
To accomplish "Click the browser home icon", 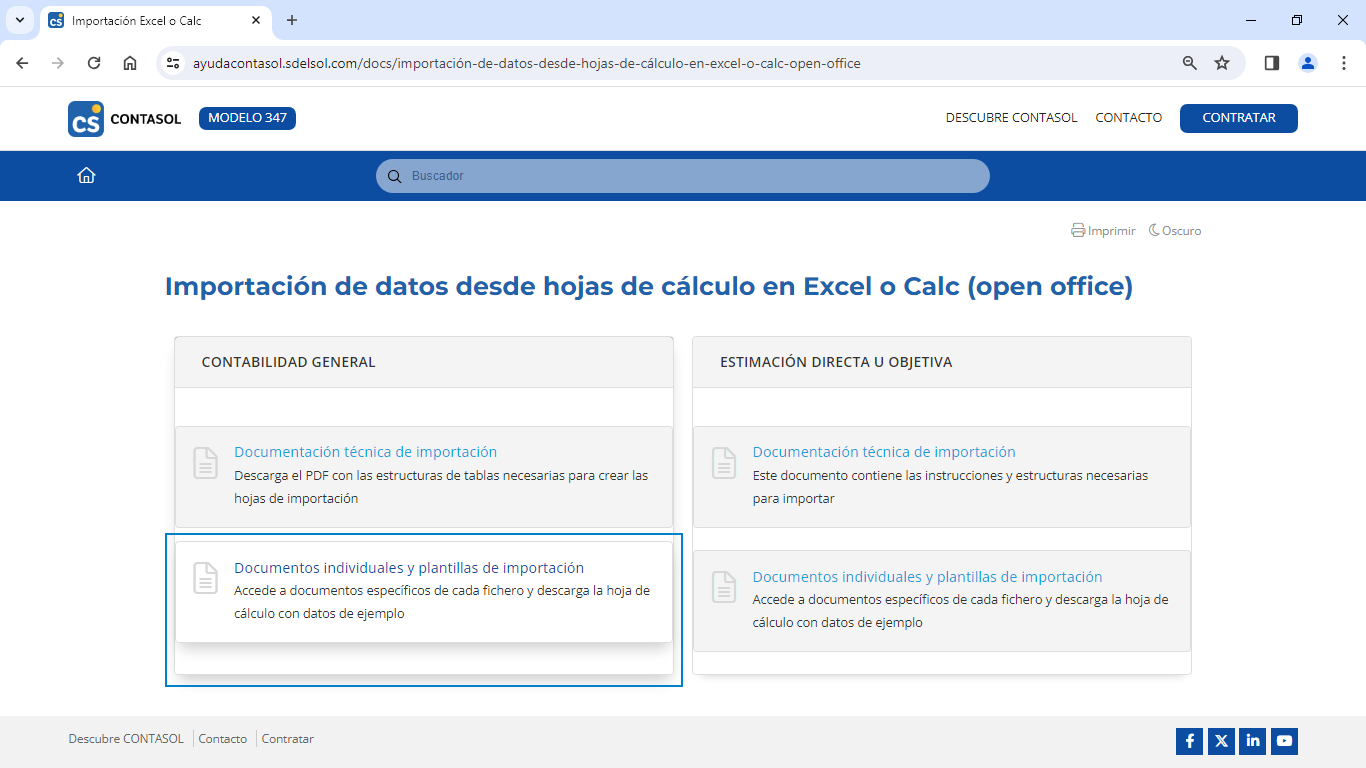I will [x=130, y=63].
